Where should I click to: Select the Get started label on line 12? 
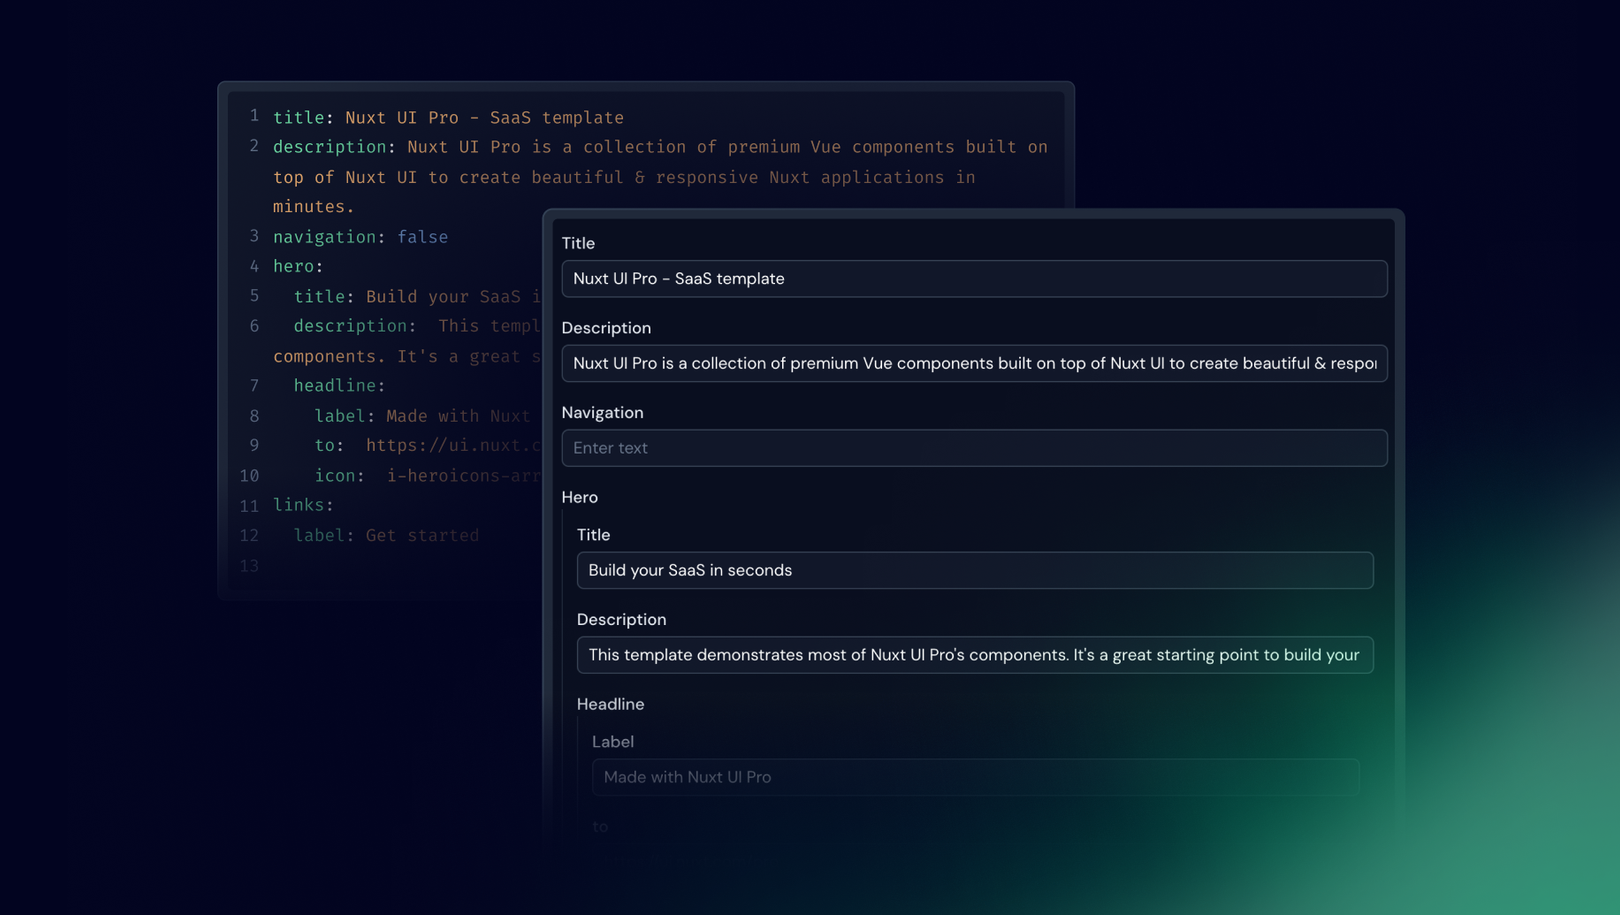pyautogui.click(x=422, y=535)
